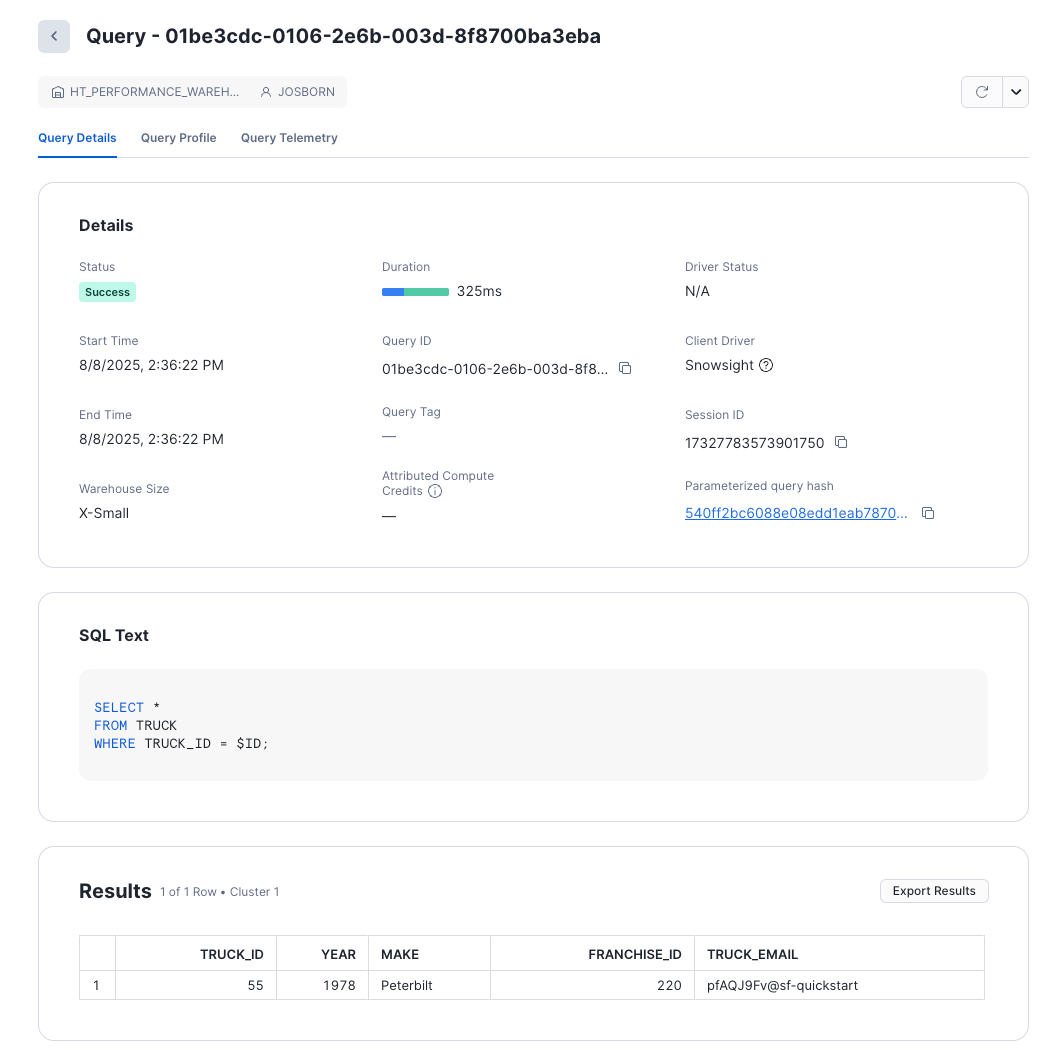Open the Query Telemetry tab

pos(289,138)
